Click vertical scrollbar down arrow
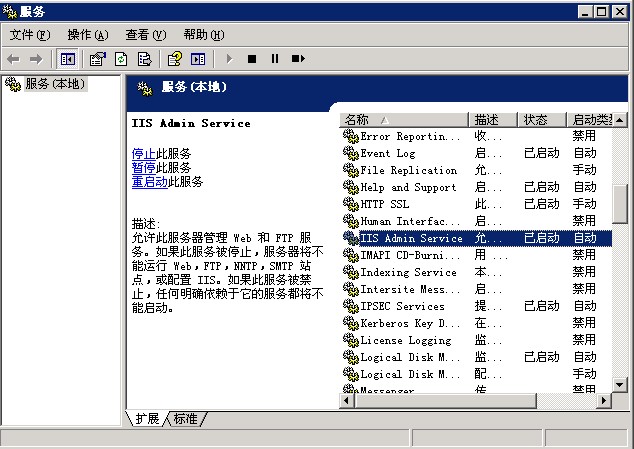This screenshot has width=634, height=449. [x=619, y=384]
